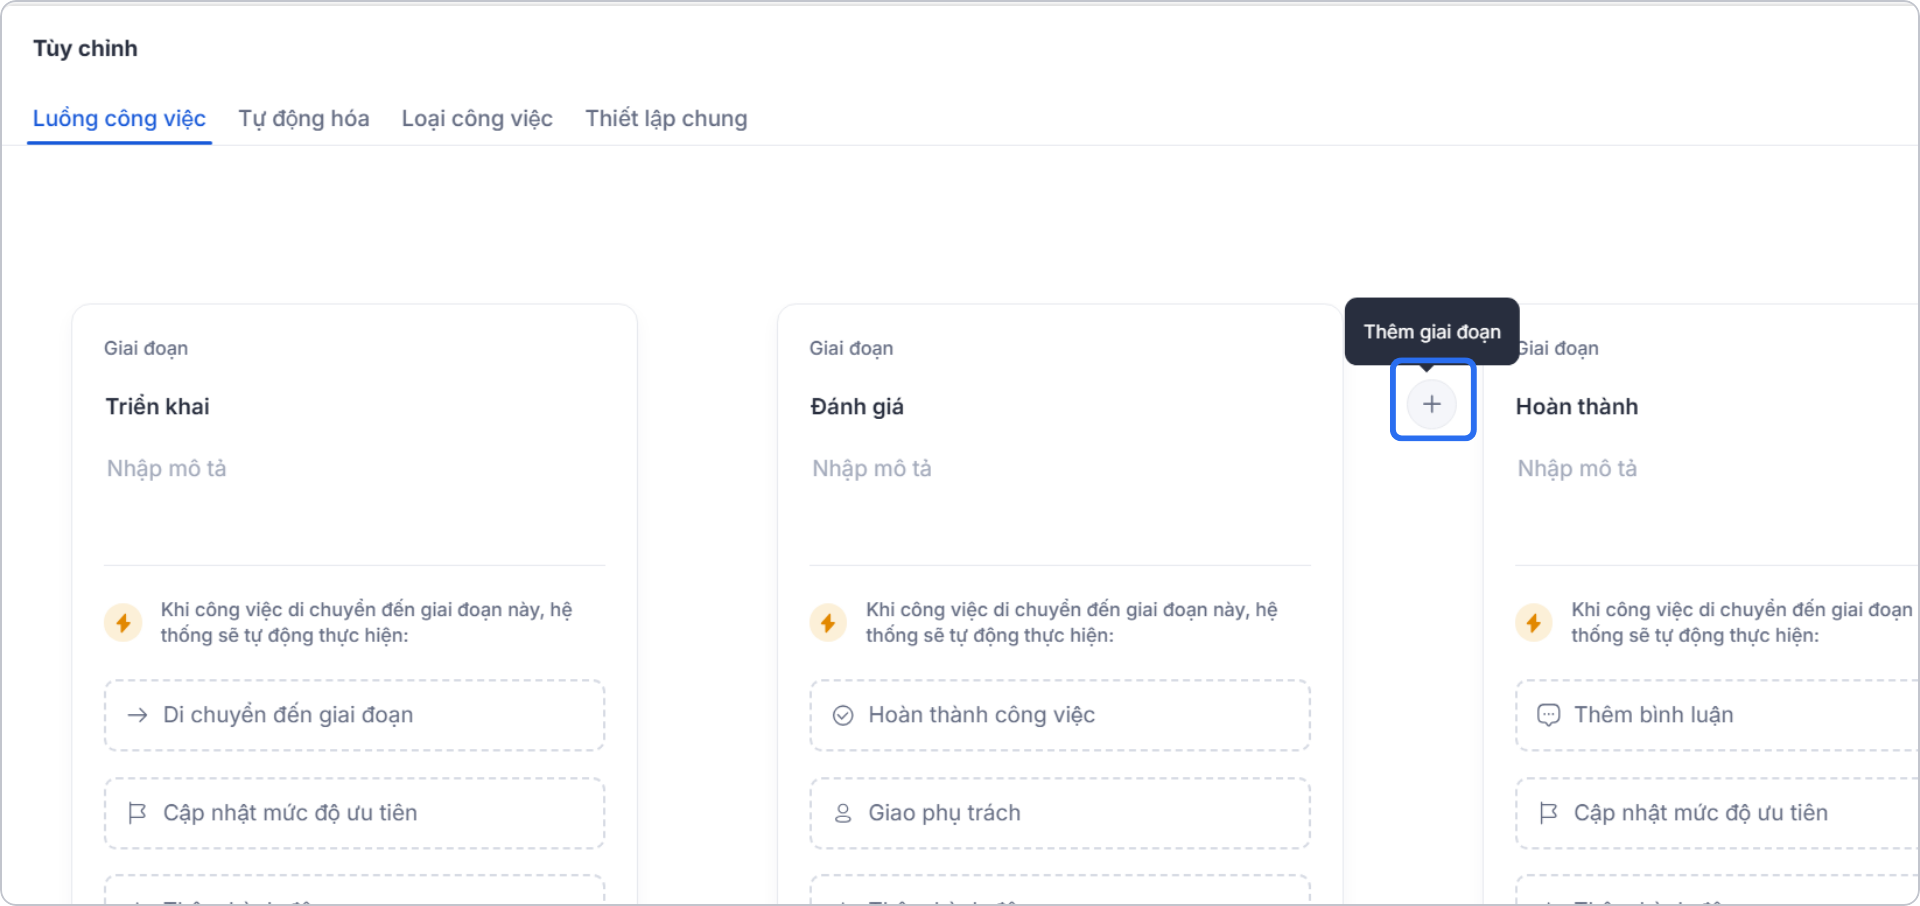
Task: Click the checkmark icon on Hoàn thành công việc
Action: click(843, 715)
